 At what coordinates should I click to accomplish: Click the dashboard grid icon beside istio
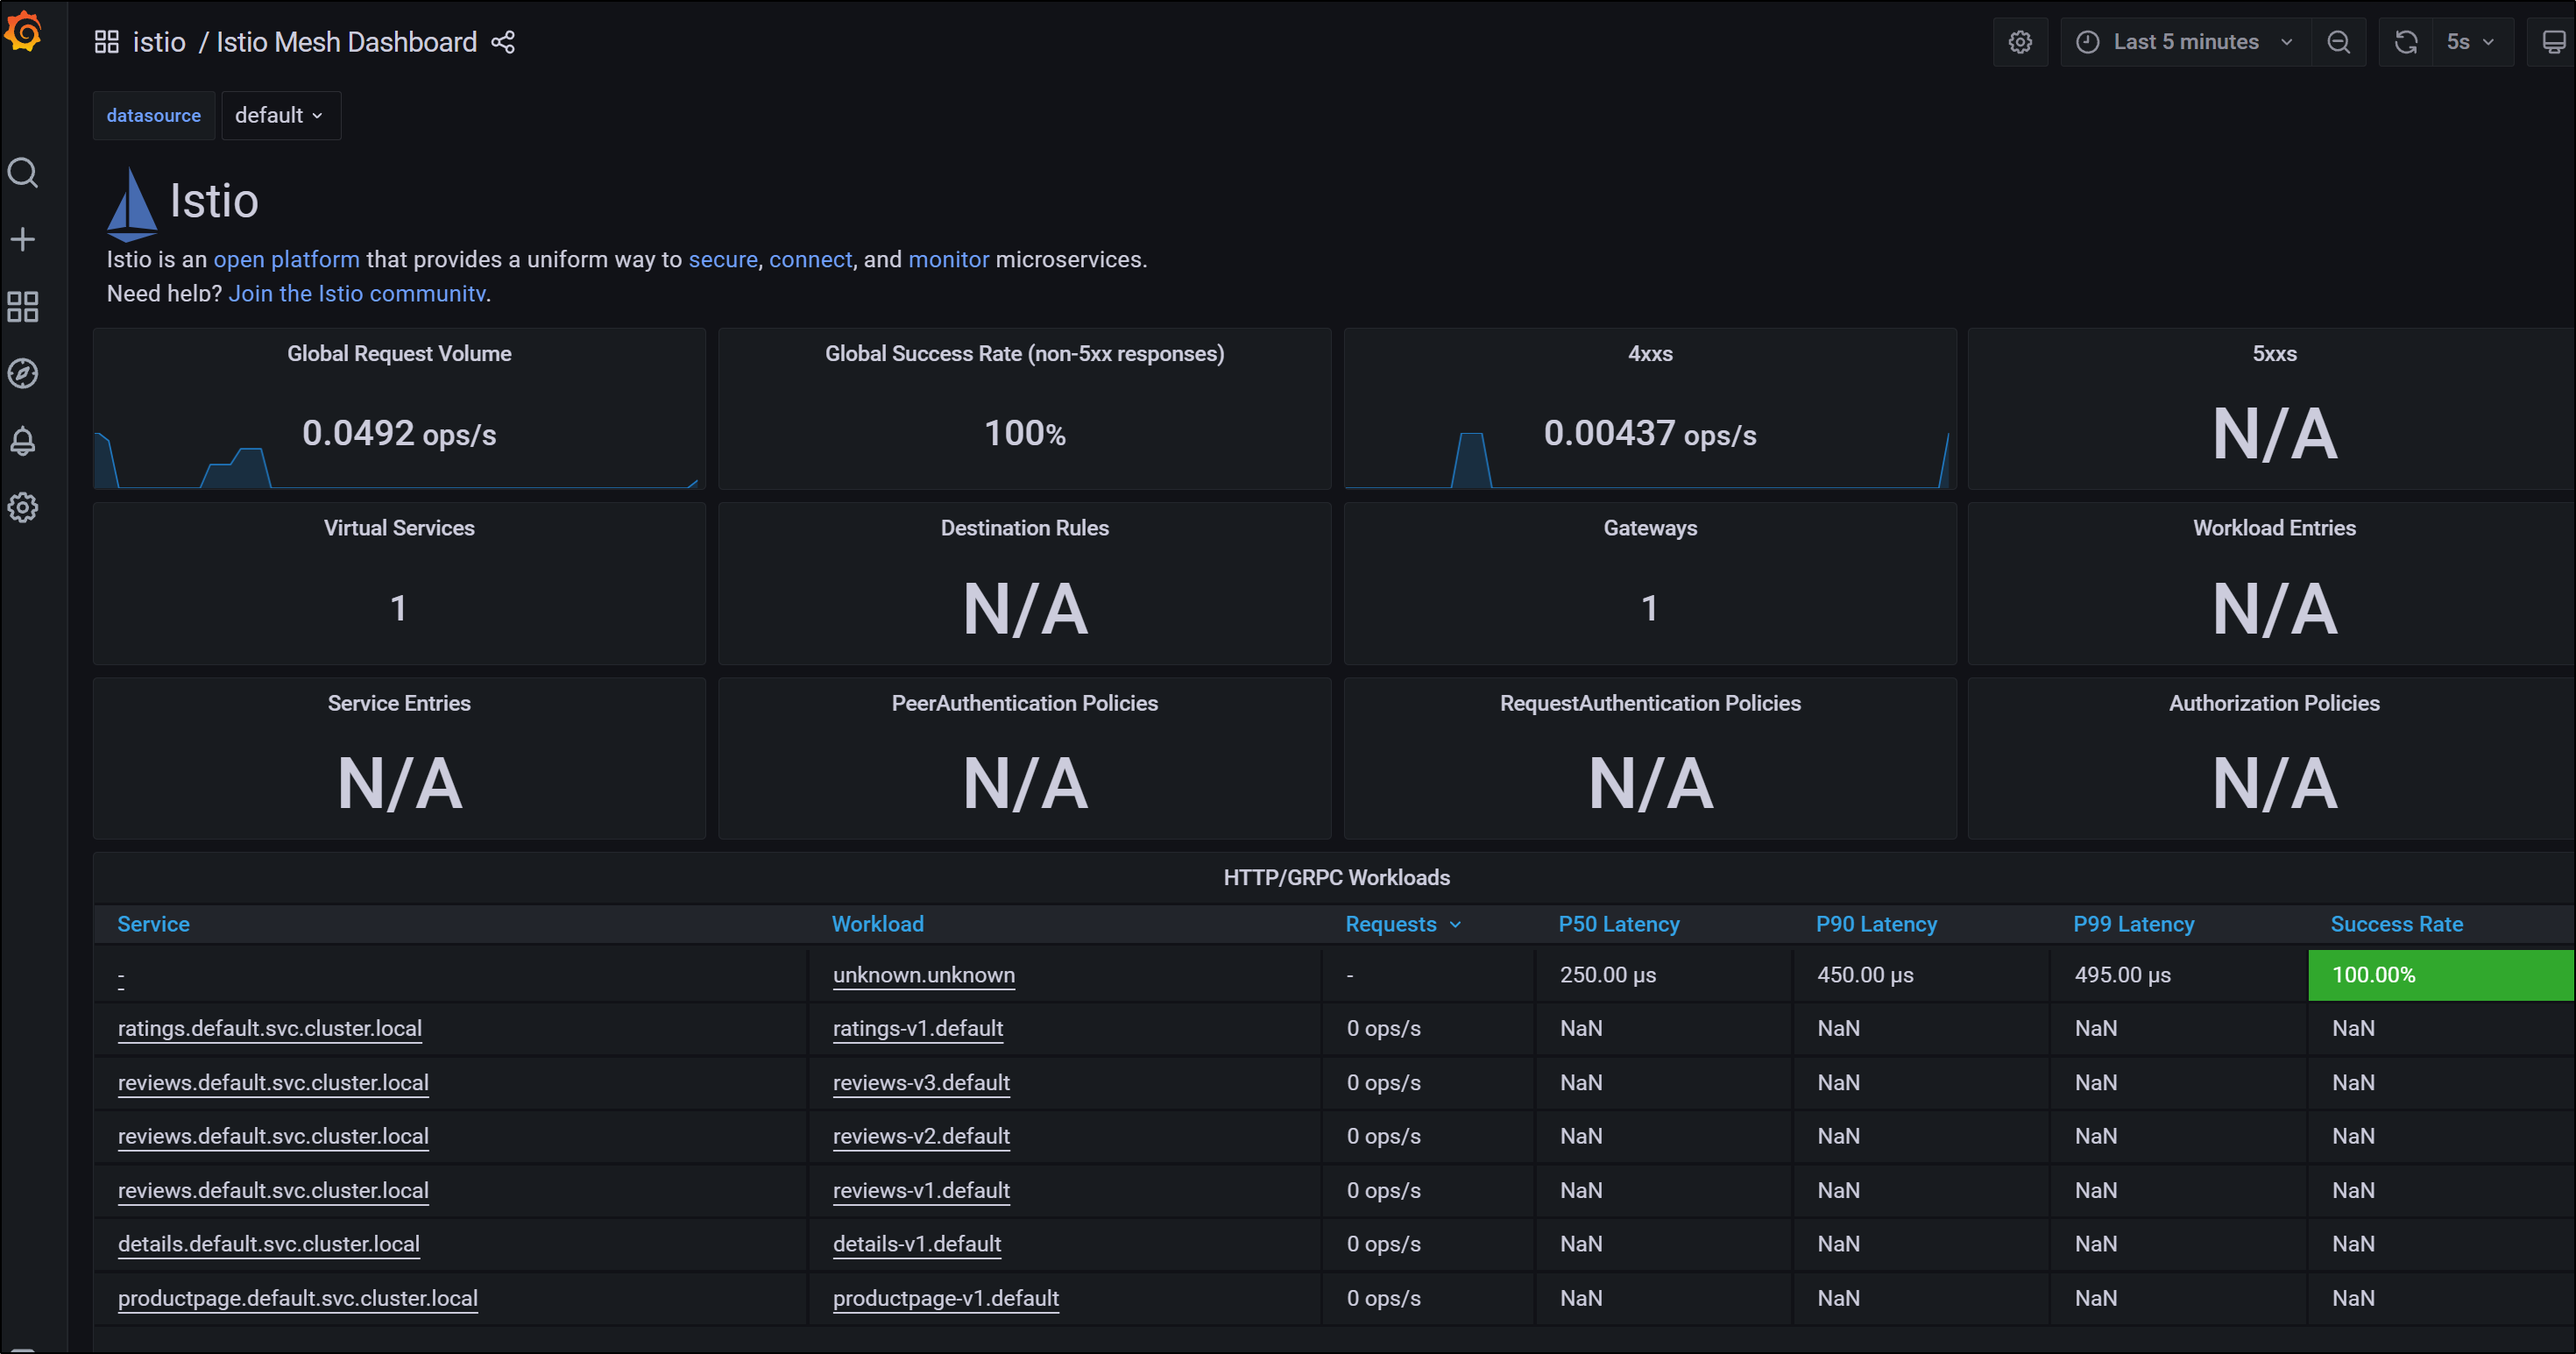[x=106, y=42]
